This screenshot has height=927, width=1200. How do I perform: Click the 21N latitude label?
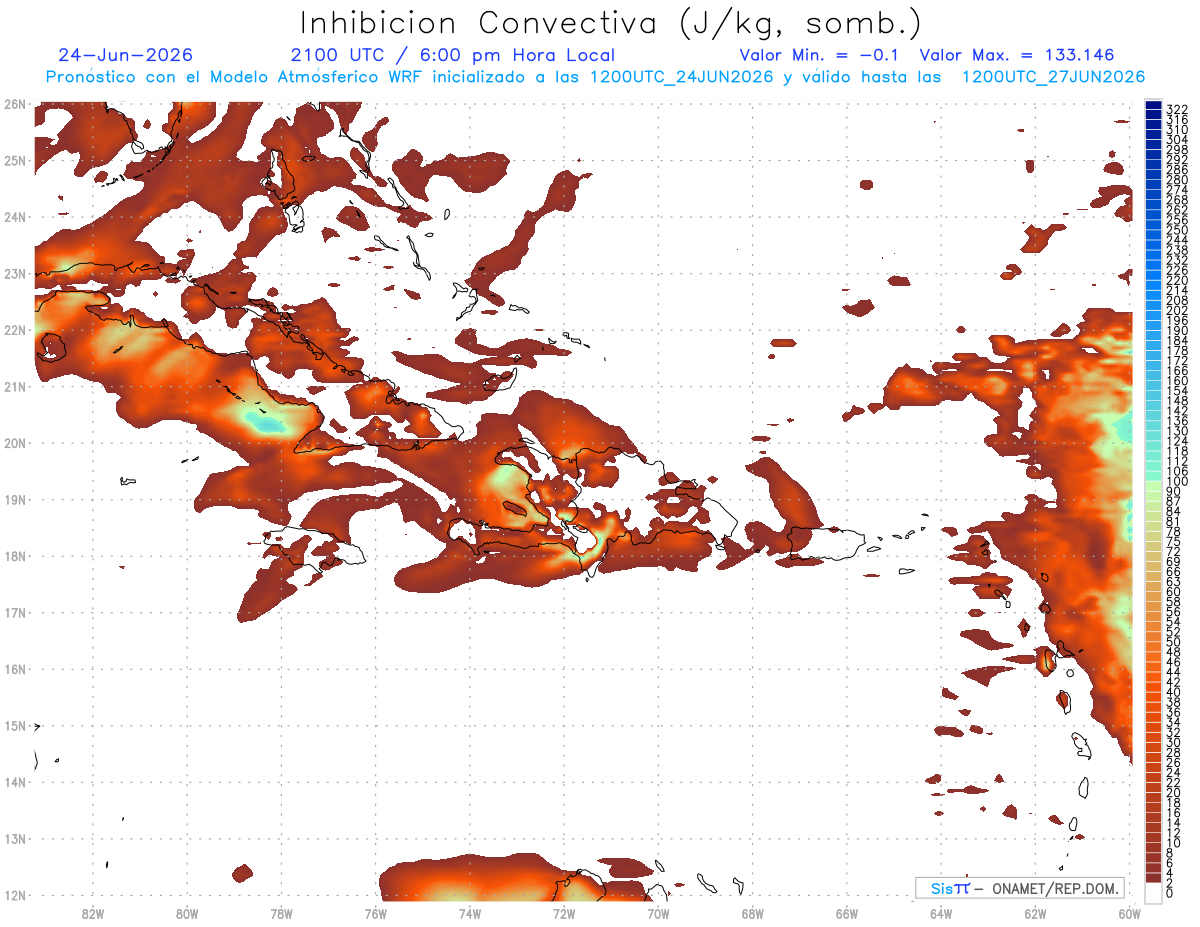(14, 386)
